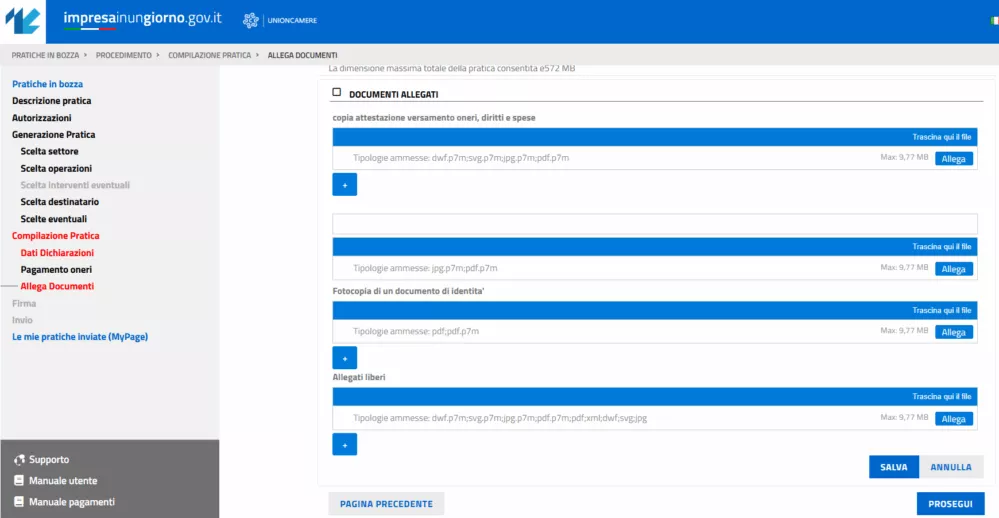Click the Italian flag language icon

[993, 21]
